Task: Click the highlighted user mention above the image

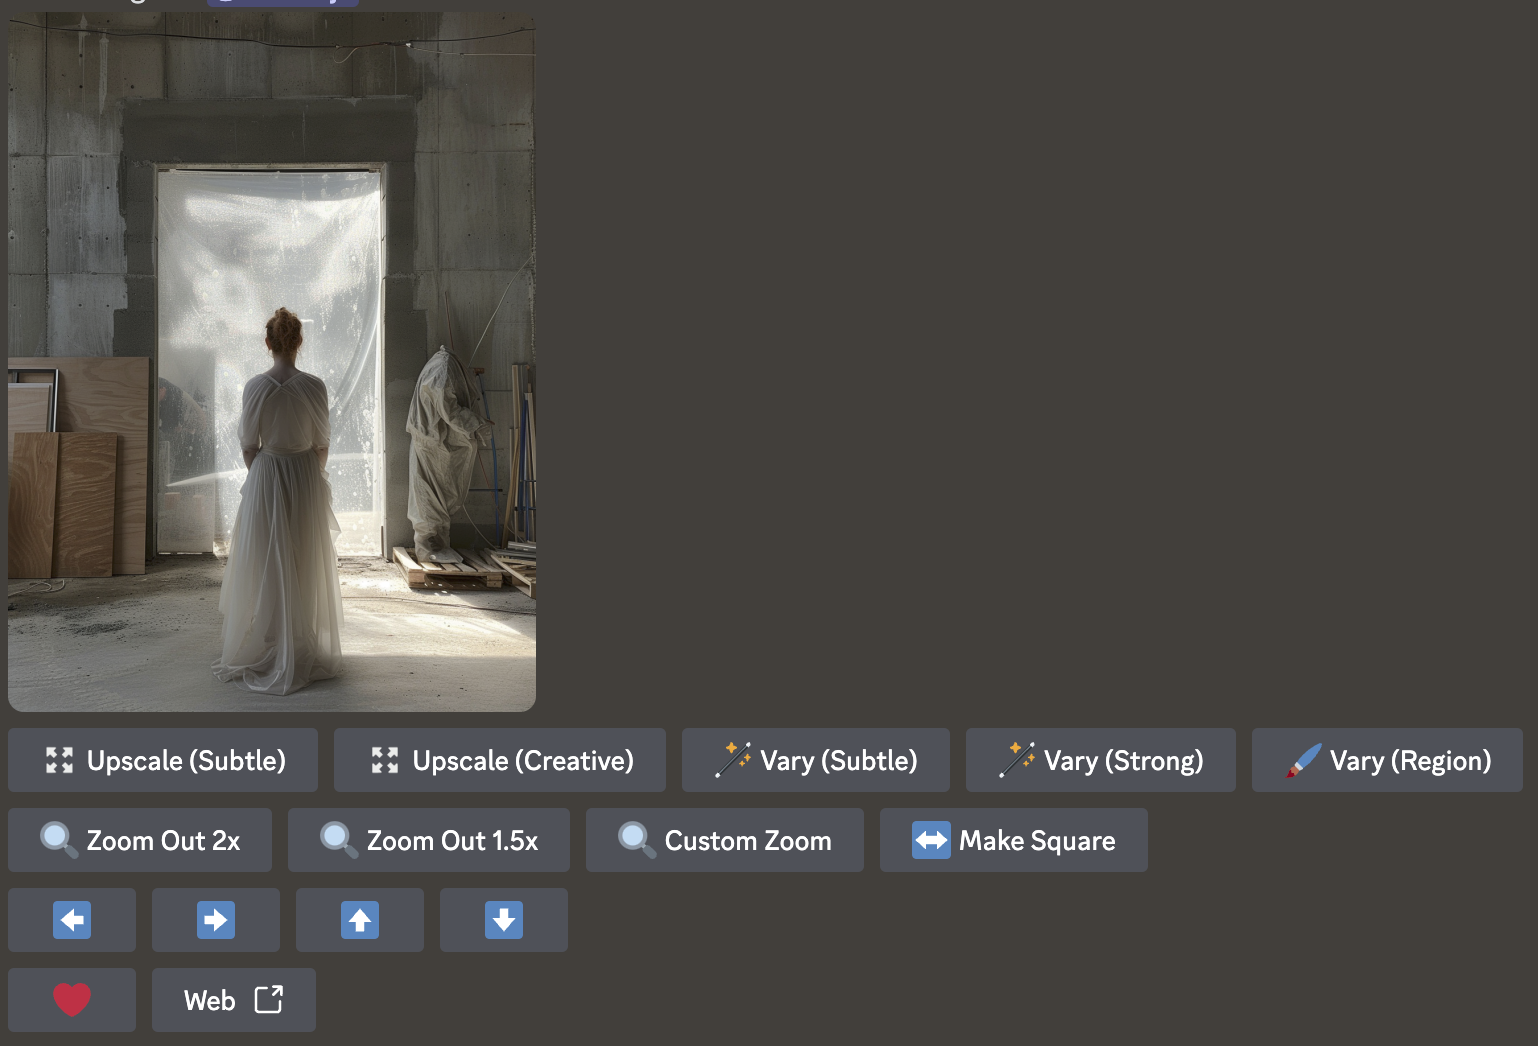Action: pyautogui.click(x=282, y=3)
